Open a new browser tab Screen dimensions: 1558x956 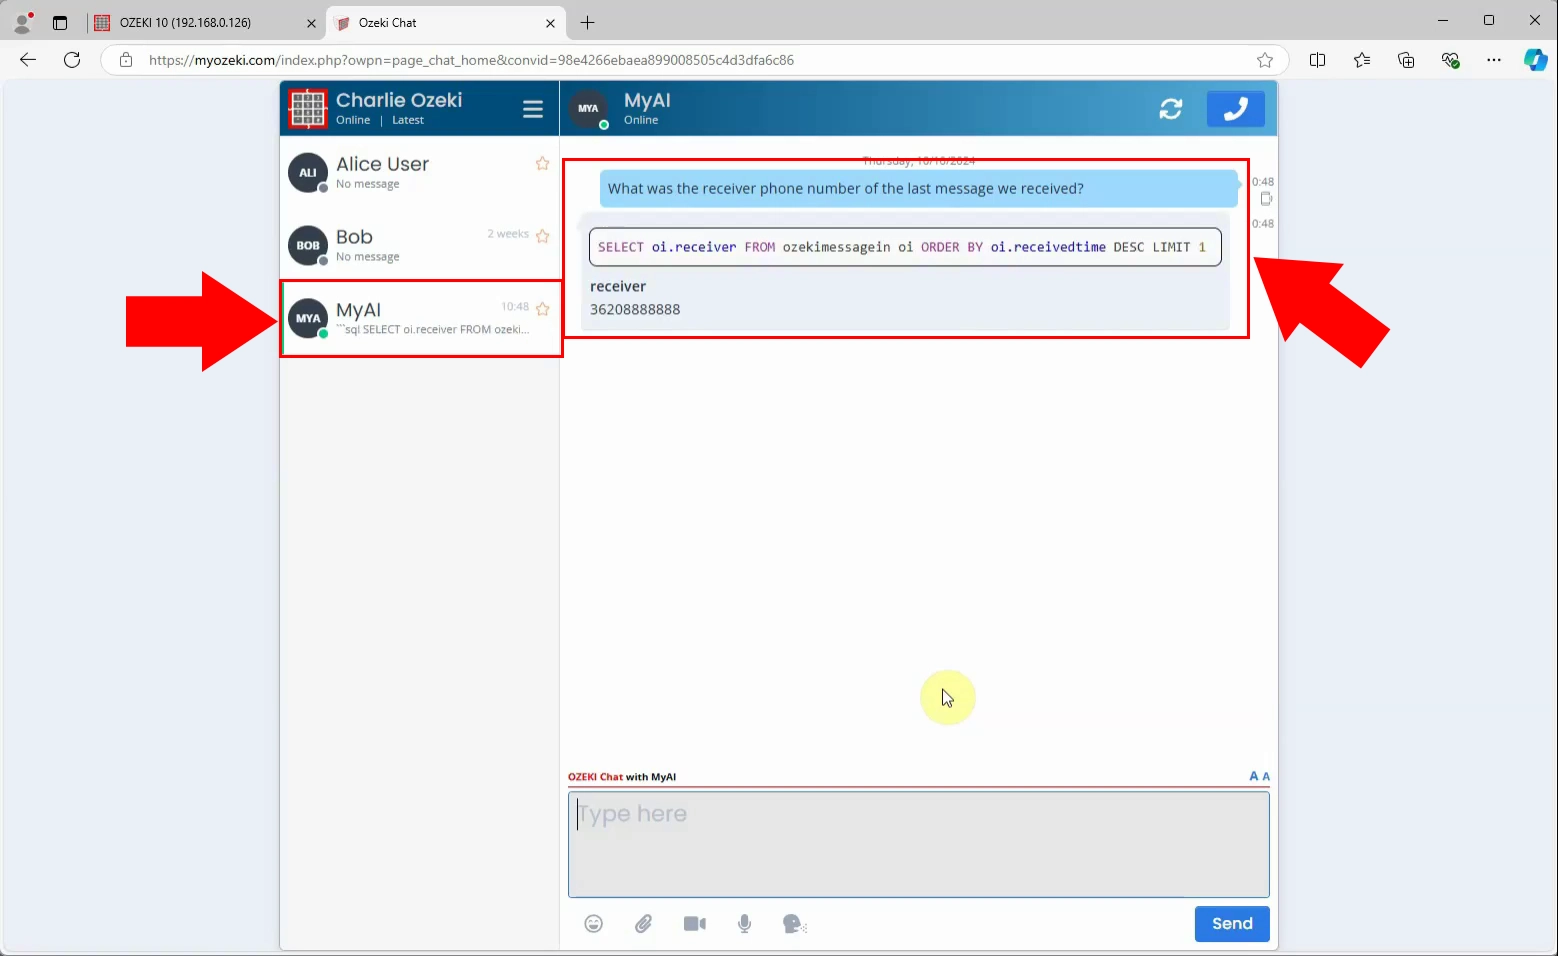588,23
